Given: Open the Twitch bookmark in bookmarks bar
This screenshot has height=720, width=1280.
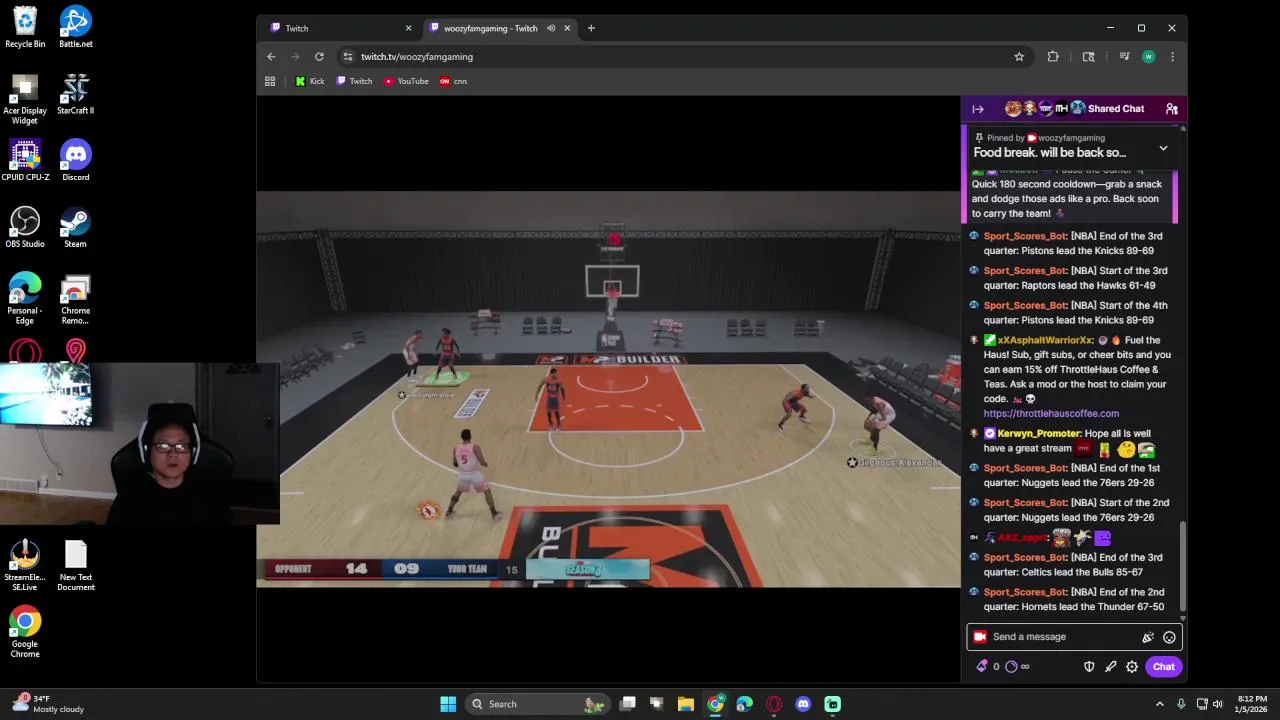Looking at the screenshot, I should [x=354, y=81].
